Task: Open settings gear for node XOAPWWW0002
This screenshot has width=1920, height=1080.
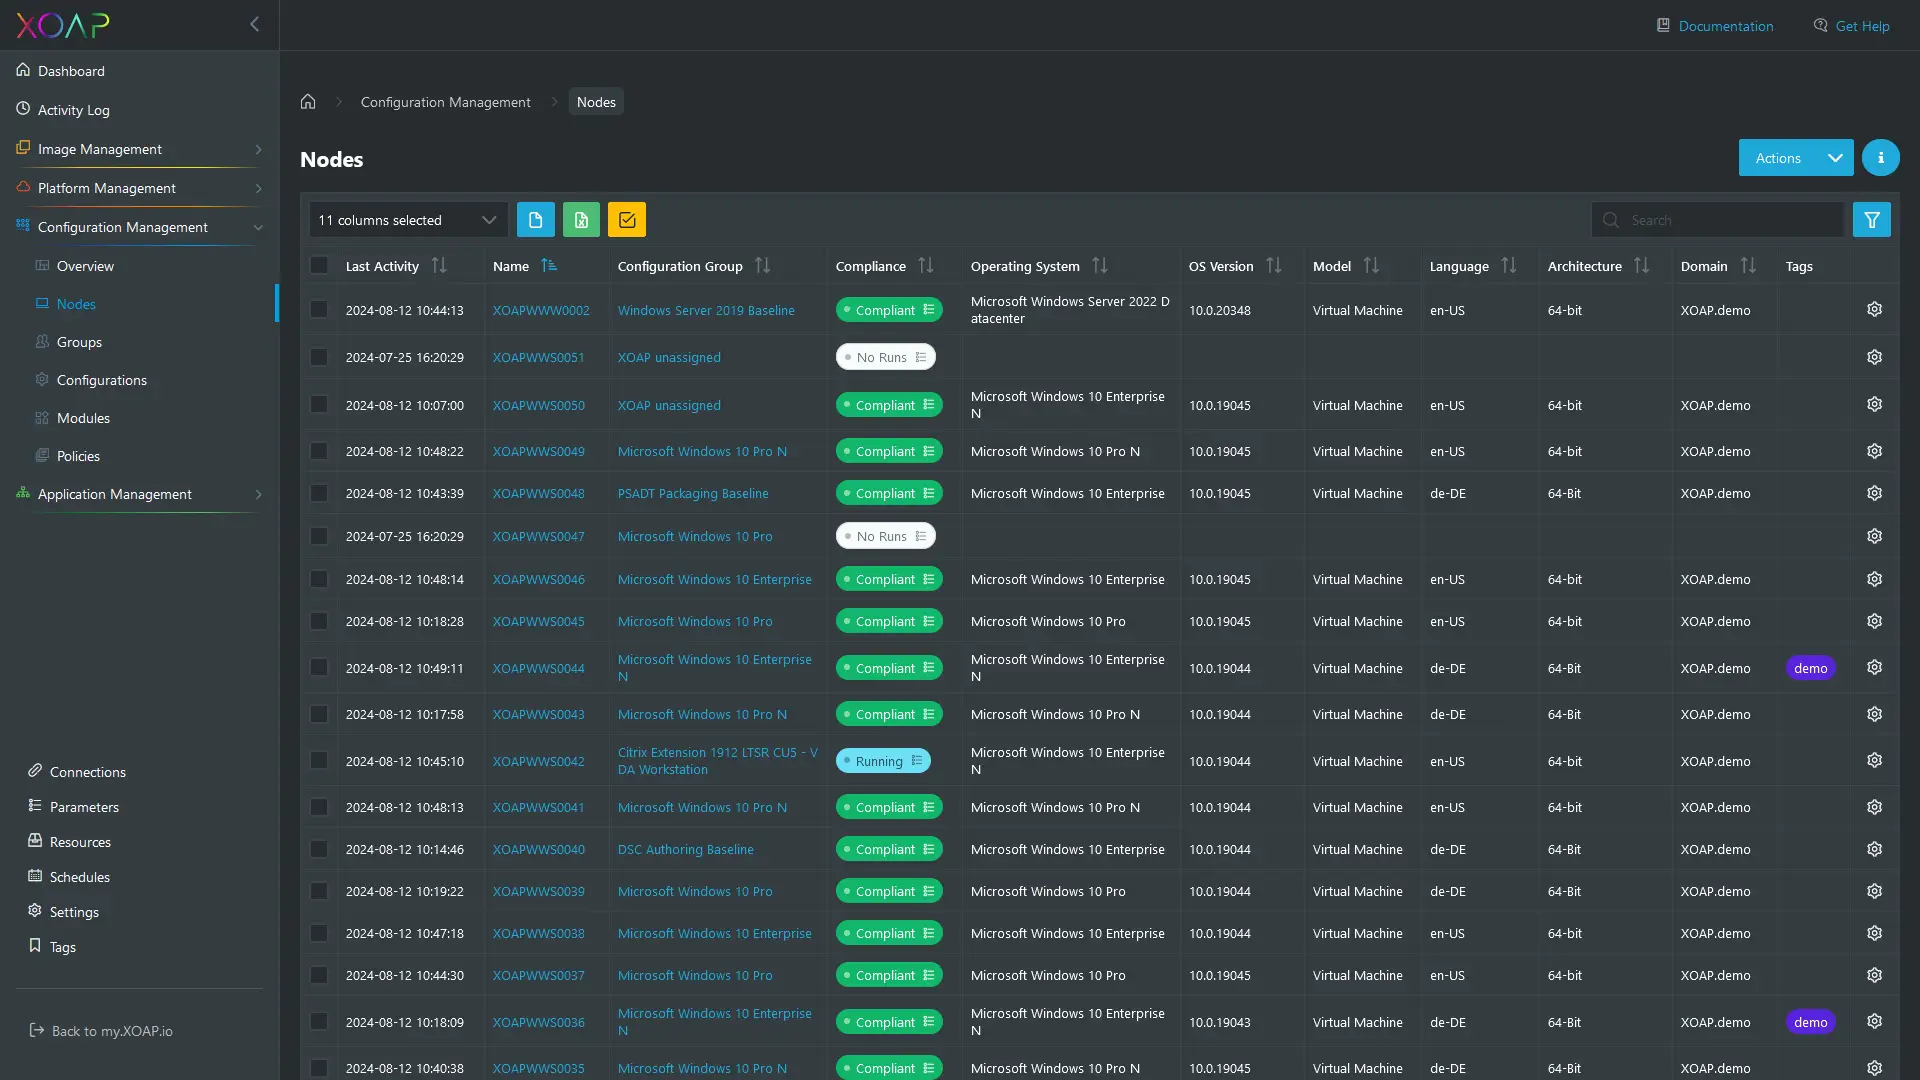Action: (1873, 309)
